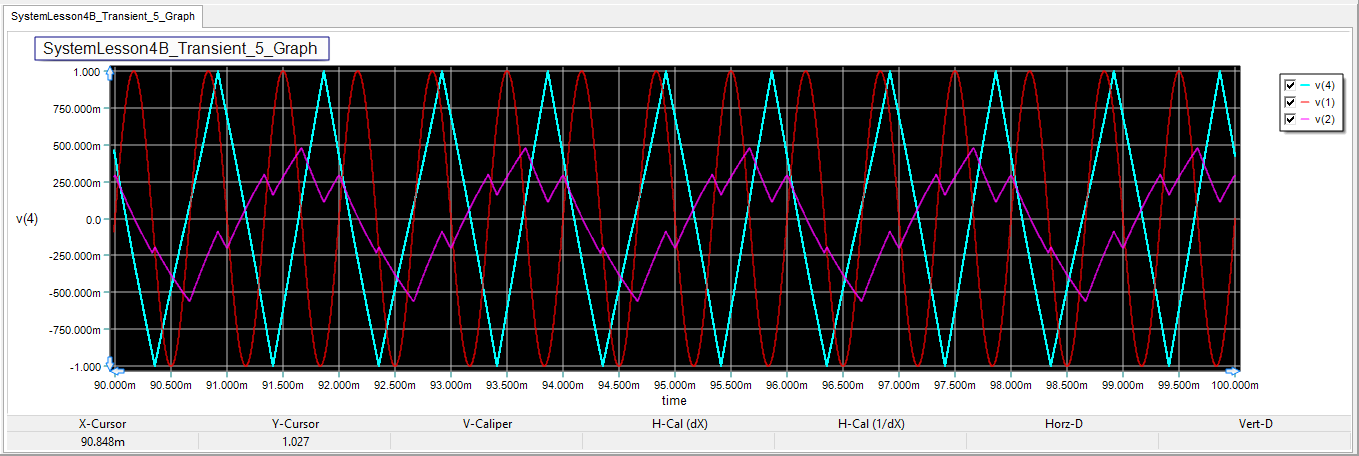This screenshot has width=1359, height=456.
Task: Click the X-Cursor value 90.848m
Action: point(103,441)
